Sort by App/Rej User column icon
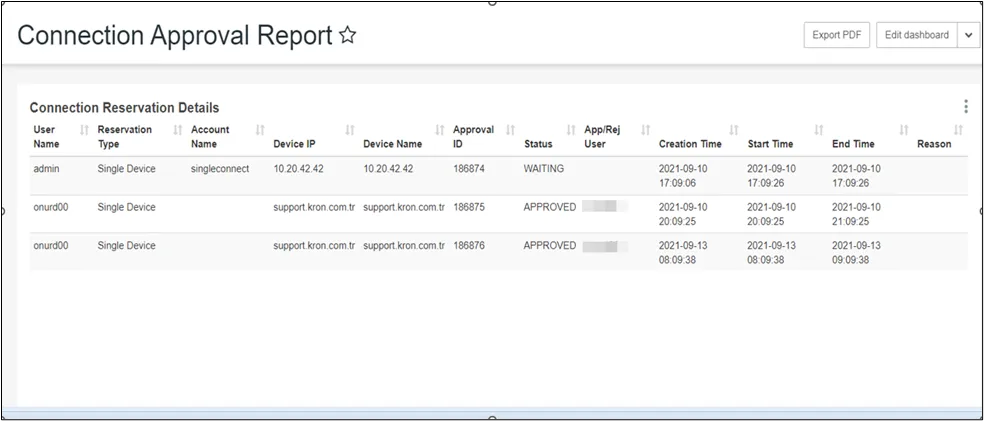The image size is (984, 421). click(645, 130)
